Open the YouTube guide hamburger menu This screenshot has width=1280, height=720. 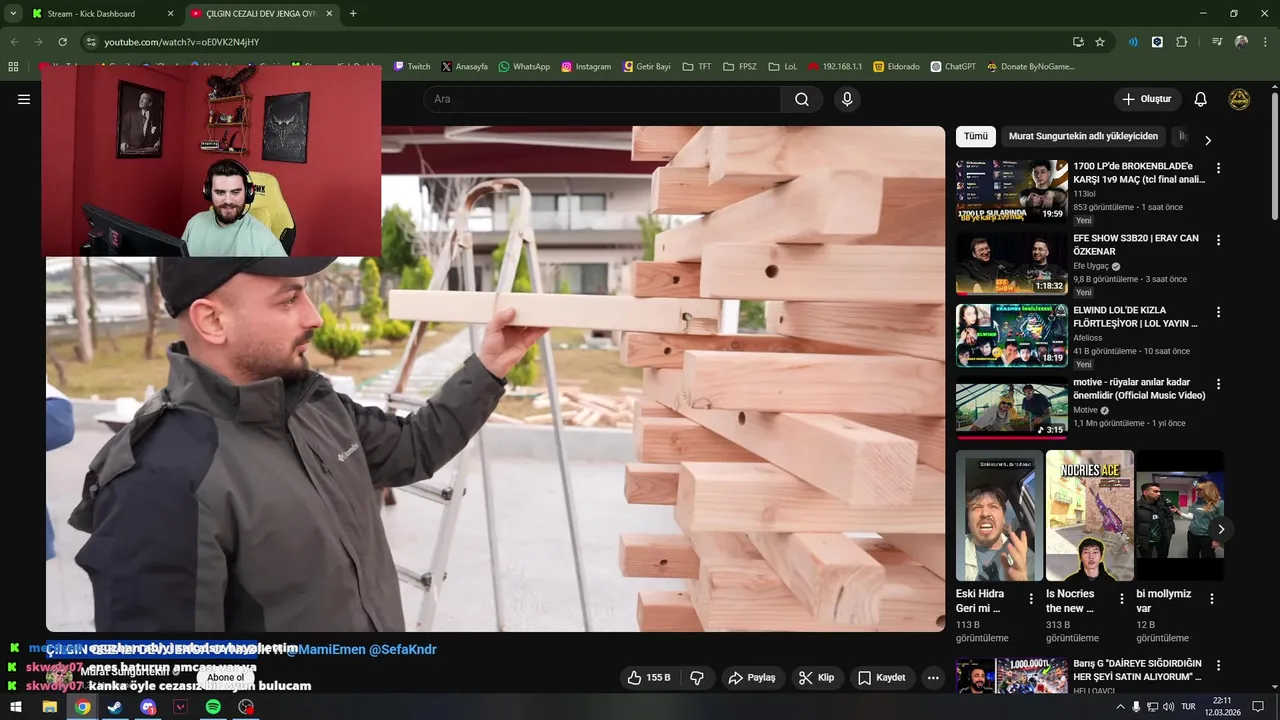pyautogui.click(x=24, y=99)
